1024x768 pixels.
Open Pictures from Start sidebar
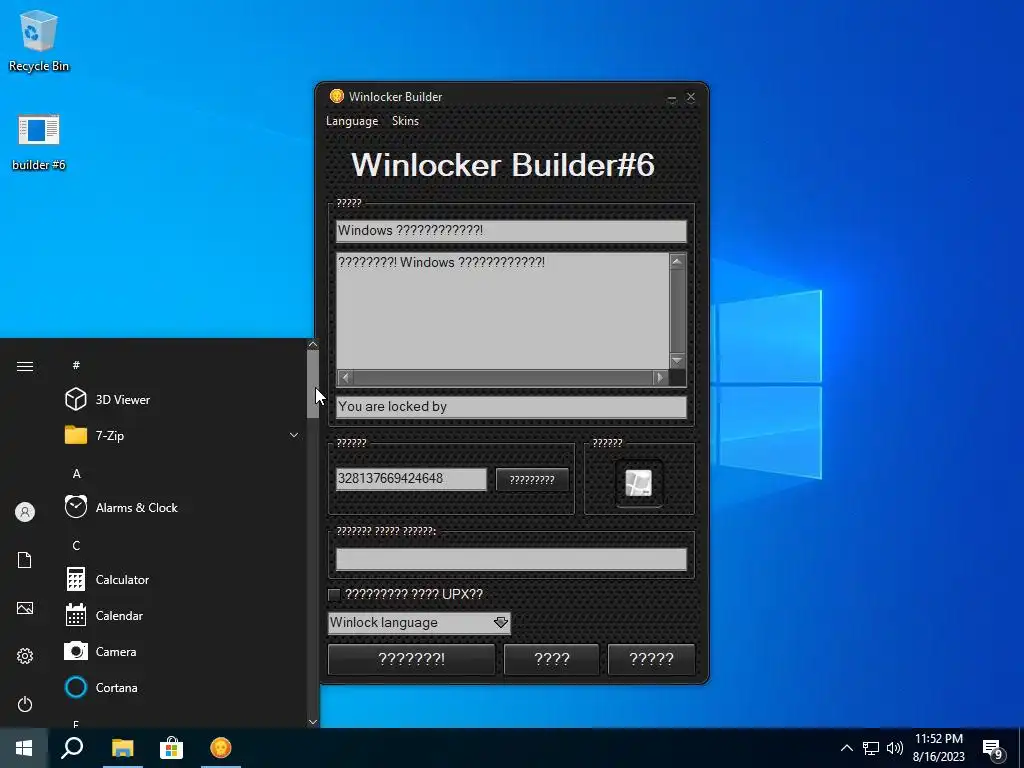pyautogui.click(x=25, y=608)
